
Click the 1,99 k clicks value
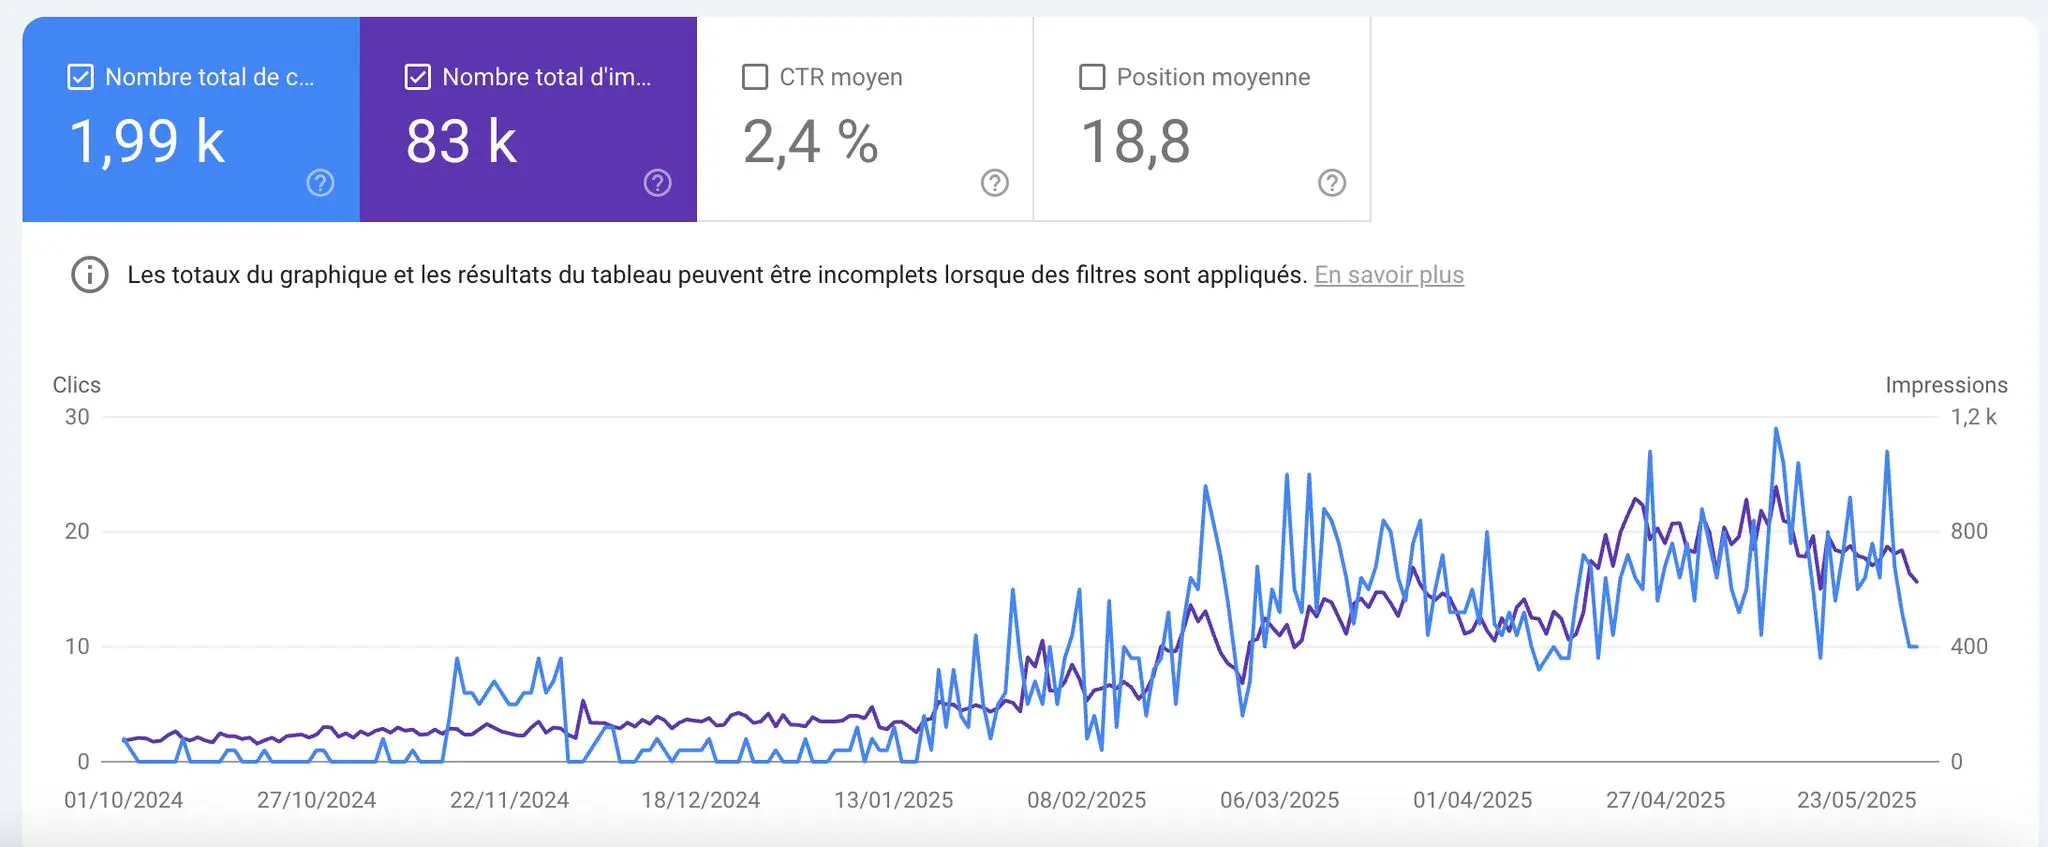click(148, 140)
